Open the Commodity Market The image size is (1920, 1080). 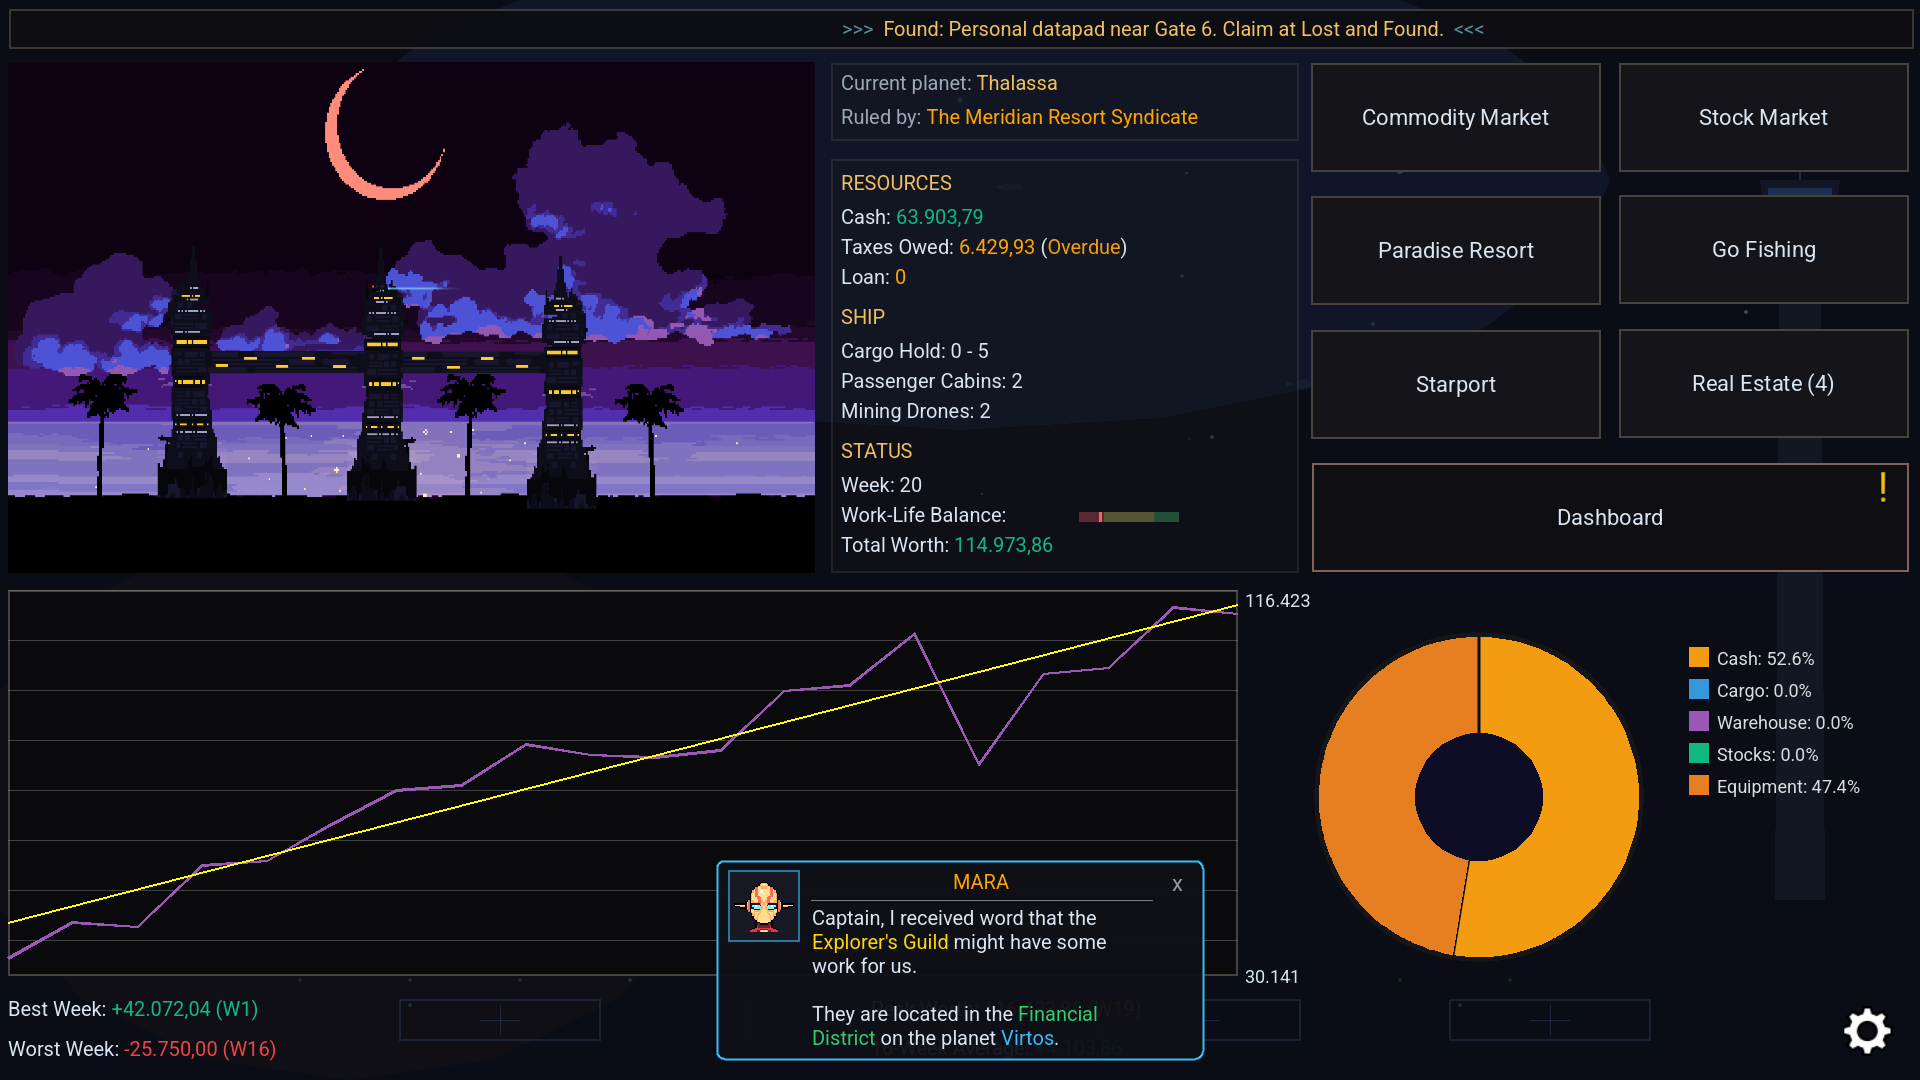[1455, 118]
